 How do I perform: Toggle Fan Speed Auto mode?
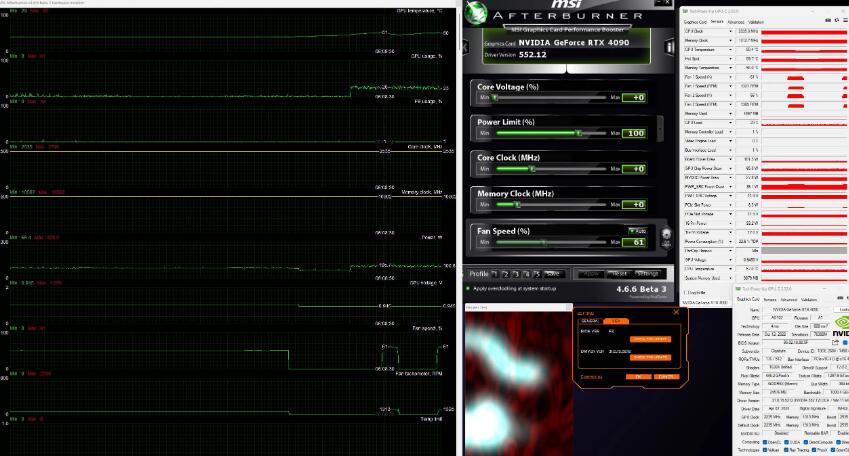pyautogui.click(x=637, y=229)
